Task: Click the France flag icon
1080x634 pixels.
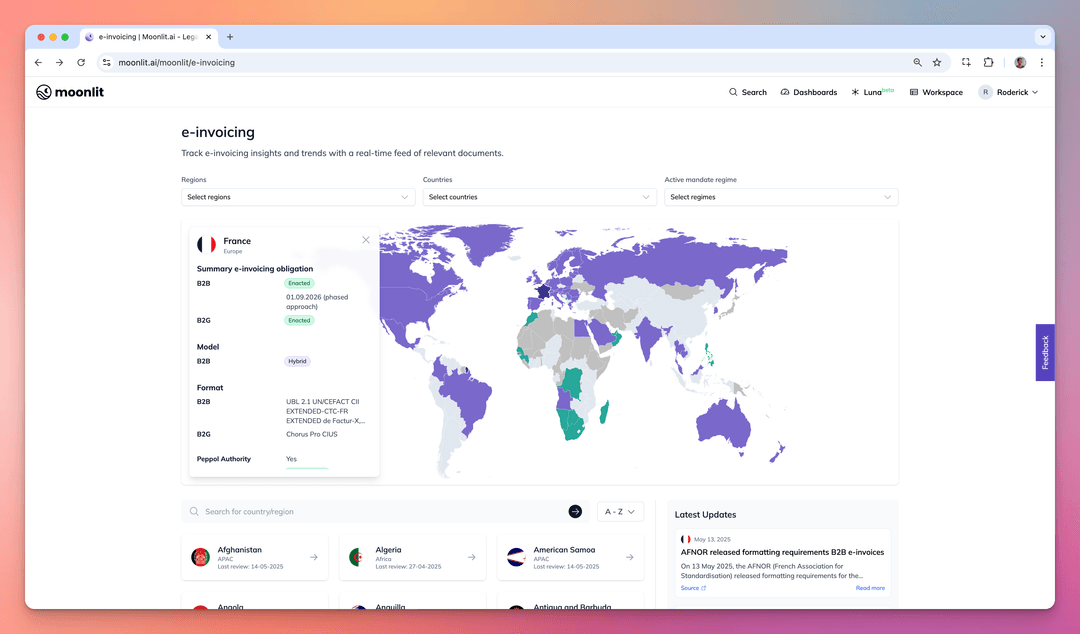Action: (x=207, y=245)
